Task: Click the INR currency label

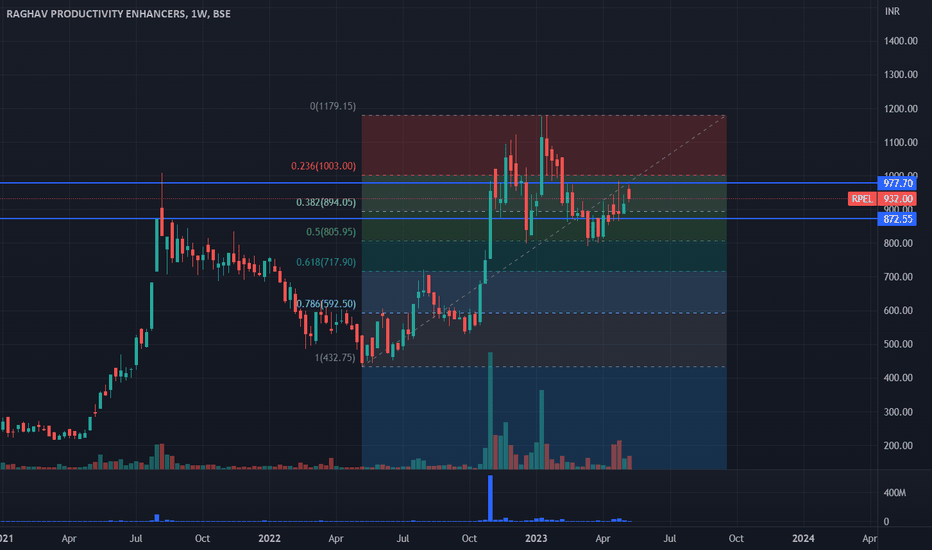Action: pyautogui.click(x=892, y=11)
